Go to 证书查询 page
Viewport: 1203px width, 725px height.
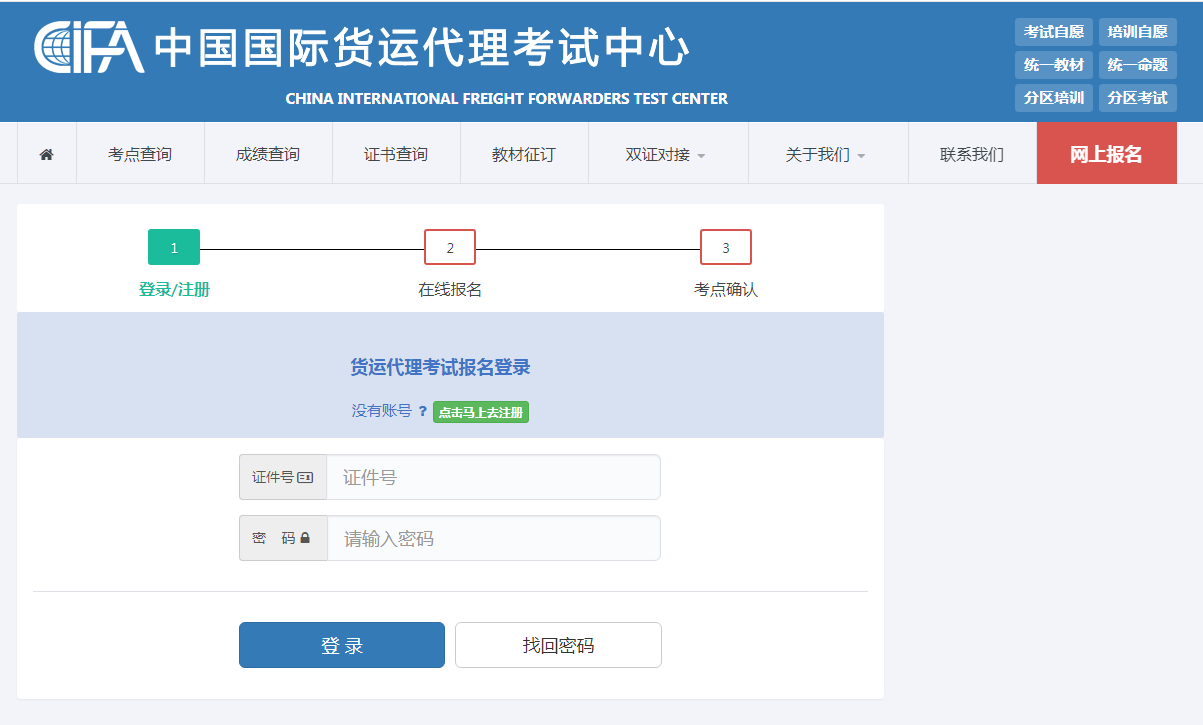[396, 154]
